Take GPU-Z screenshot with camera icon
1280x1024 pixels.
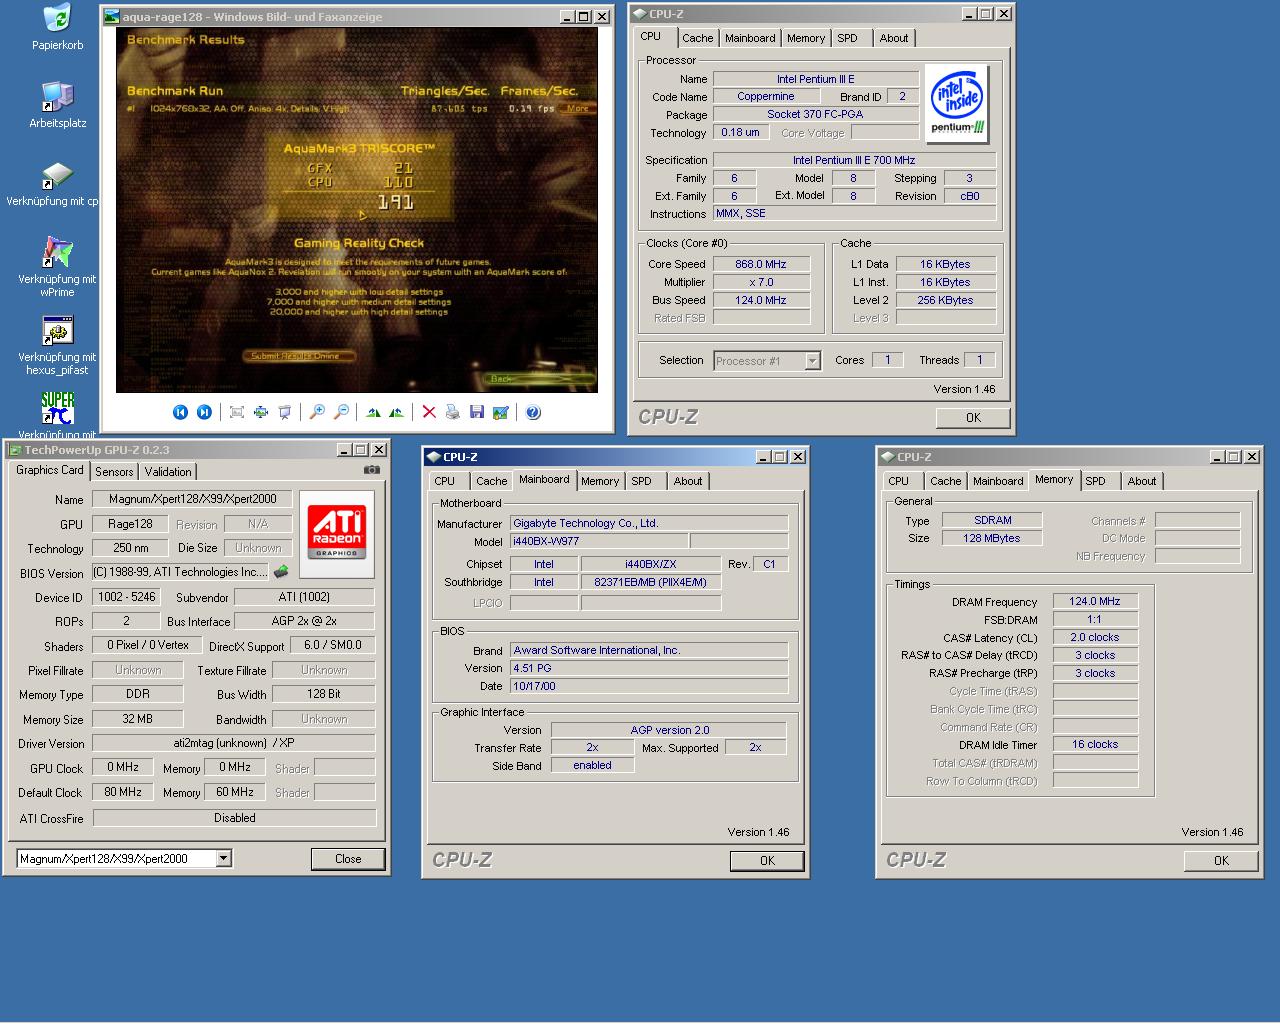tap(372, 470)
